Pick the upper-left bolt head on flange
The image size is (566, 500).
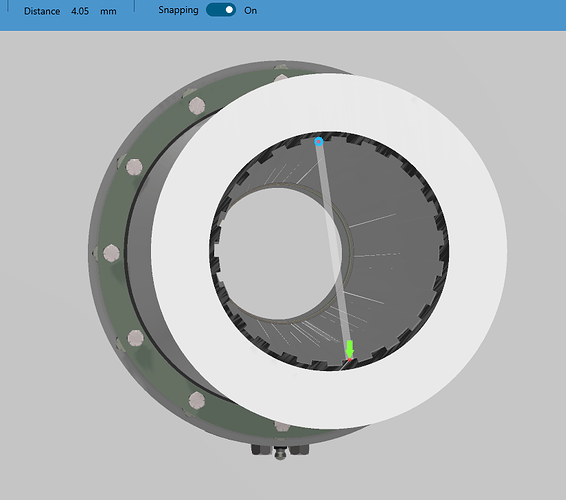pos(197,106)
